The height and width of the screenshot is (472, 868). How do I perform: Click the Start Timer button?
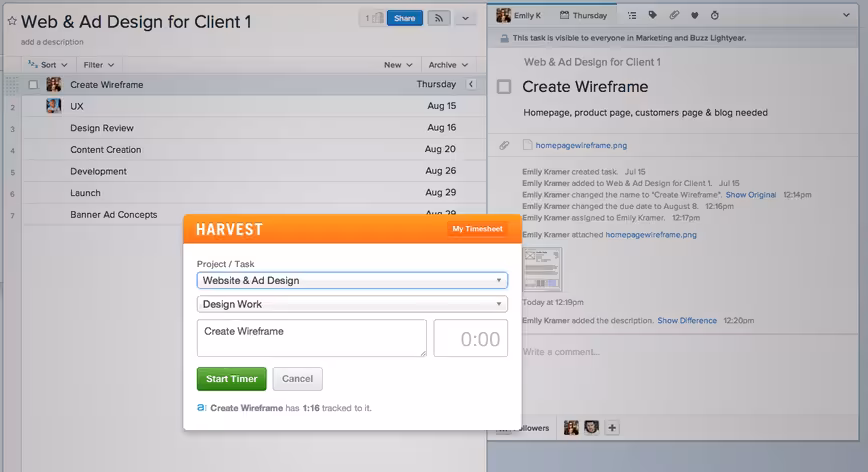231,379
